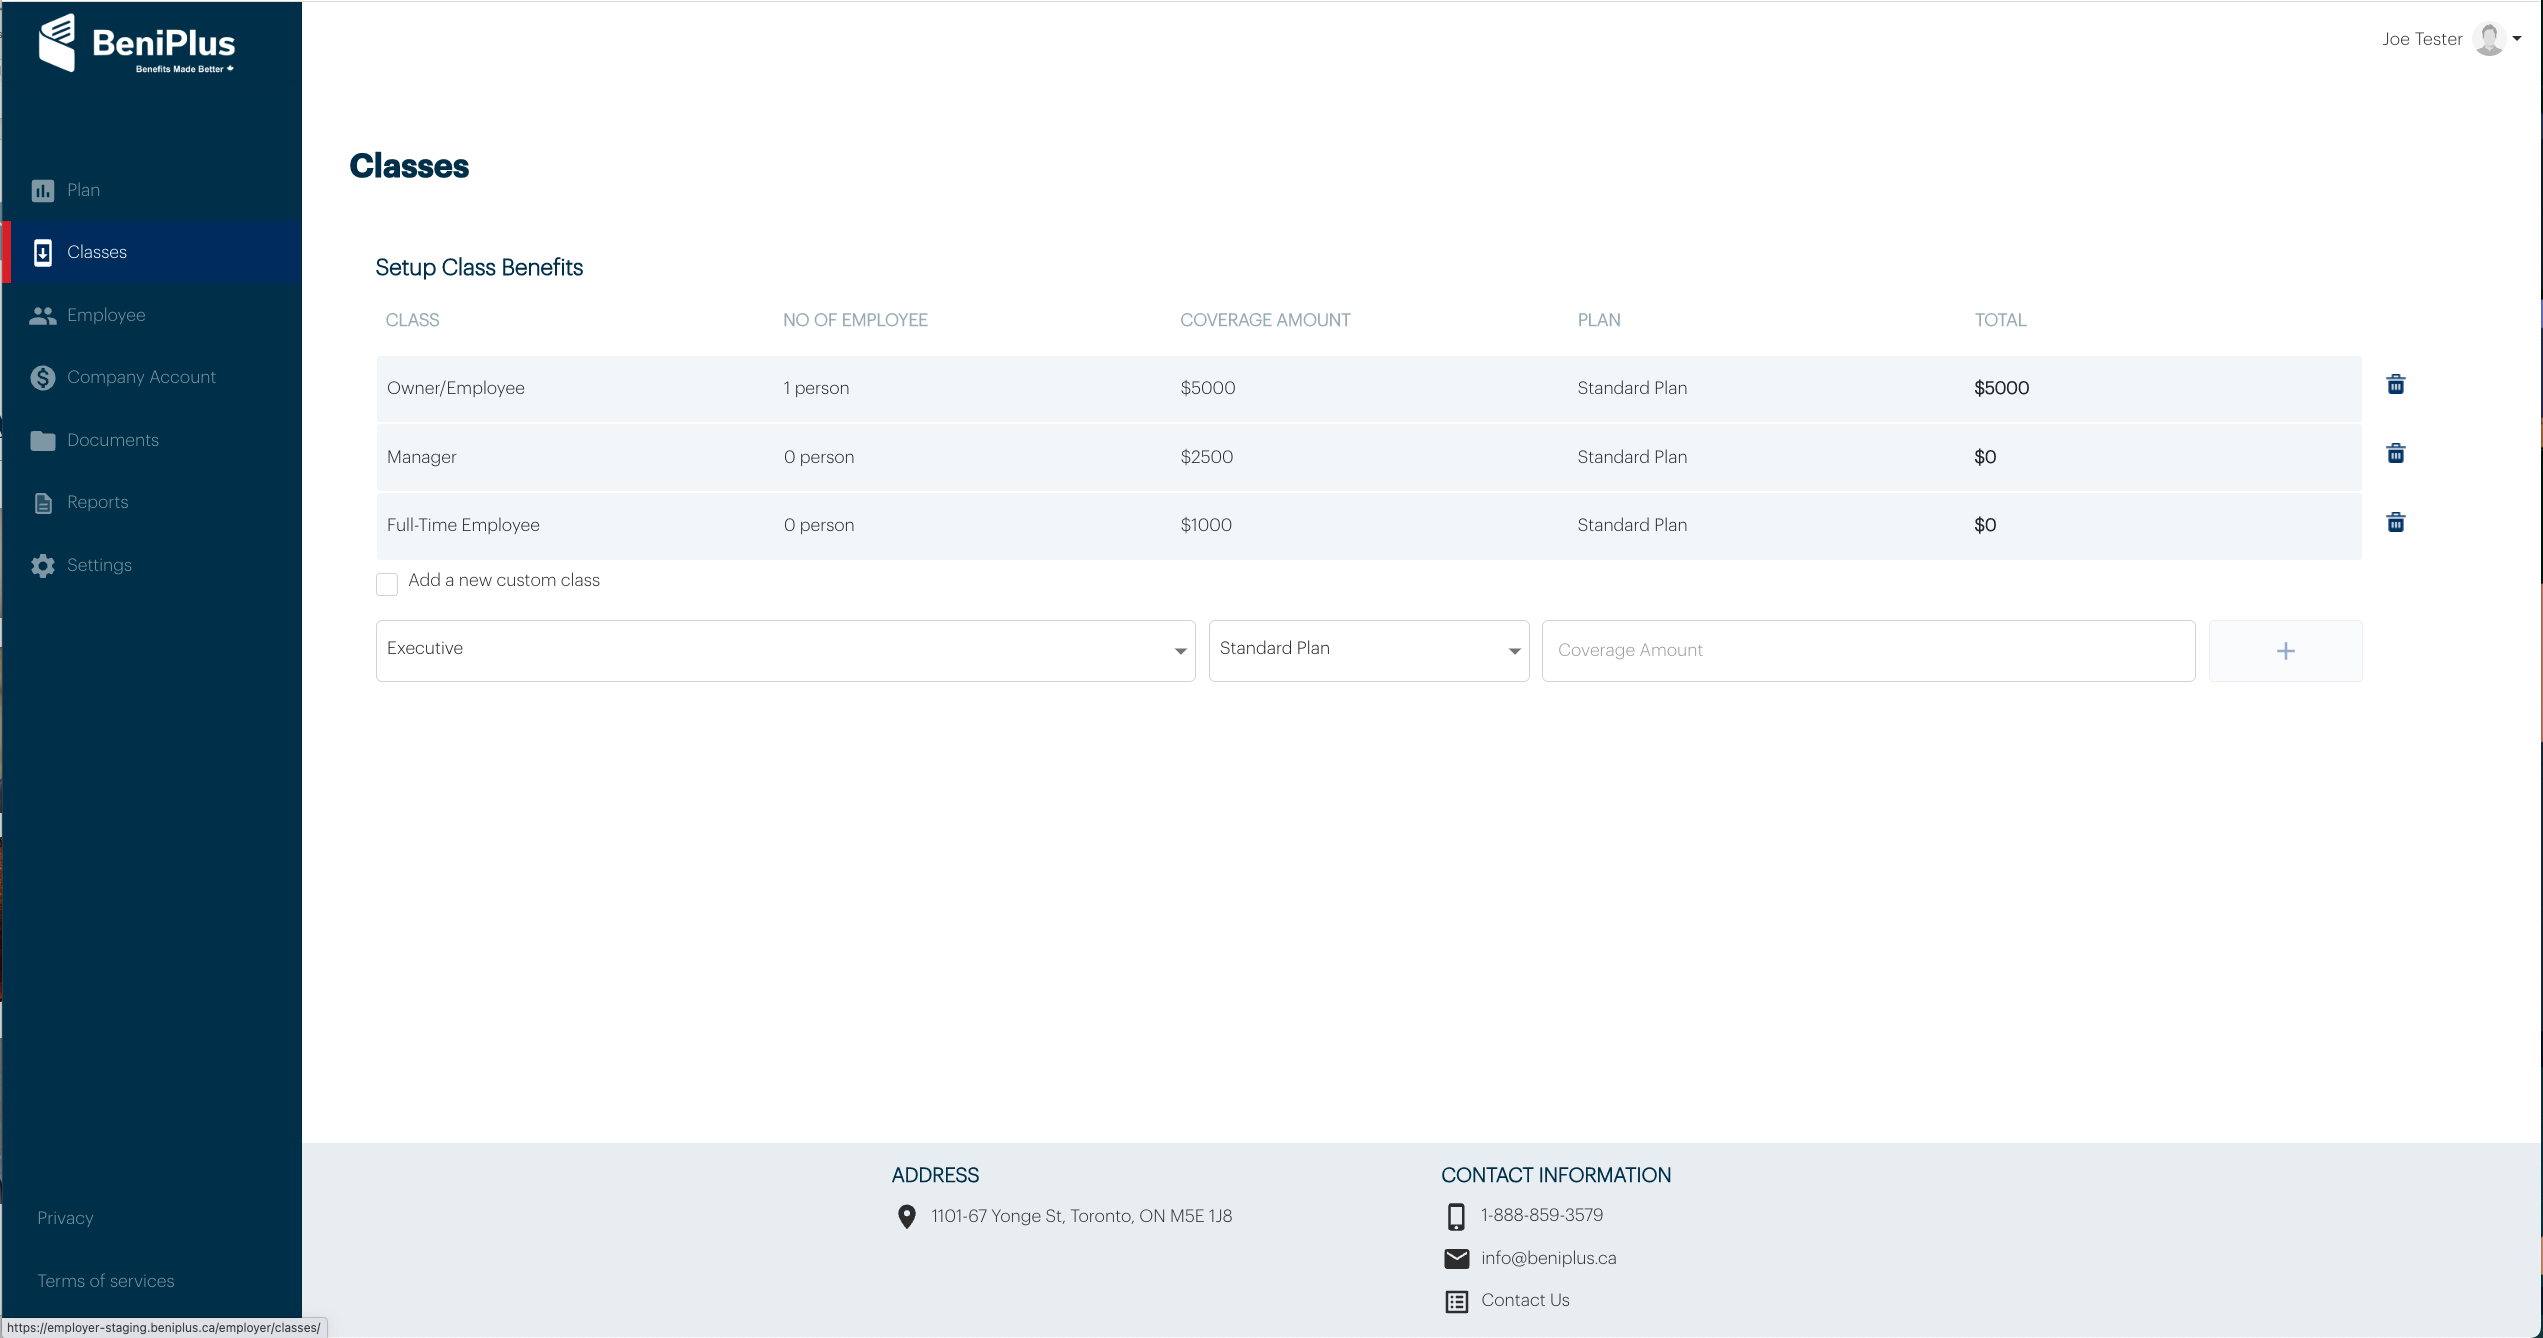The width and height of the screenshot is (2543, 1338).
Task: Click the bold $5000 total value
Action: 2001,388
